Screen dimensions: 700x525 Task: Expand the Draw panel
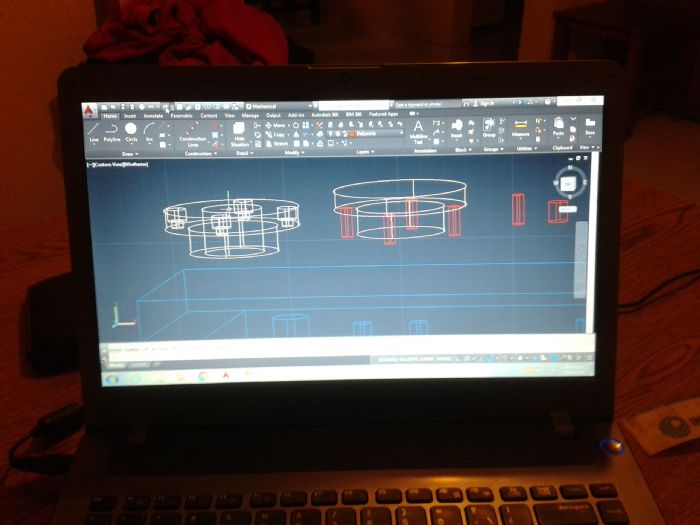click(x=130, y=154)
